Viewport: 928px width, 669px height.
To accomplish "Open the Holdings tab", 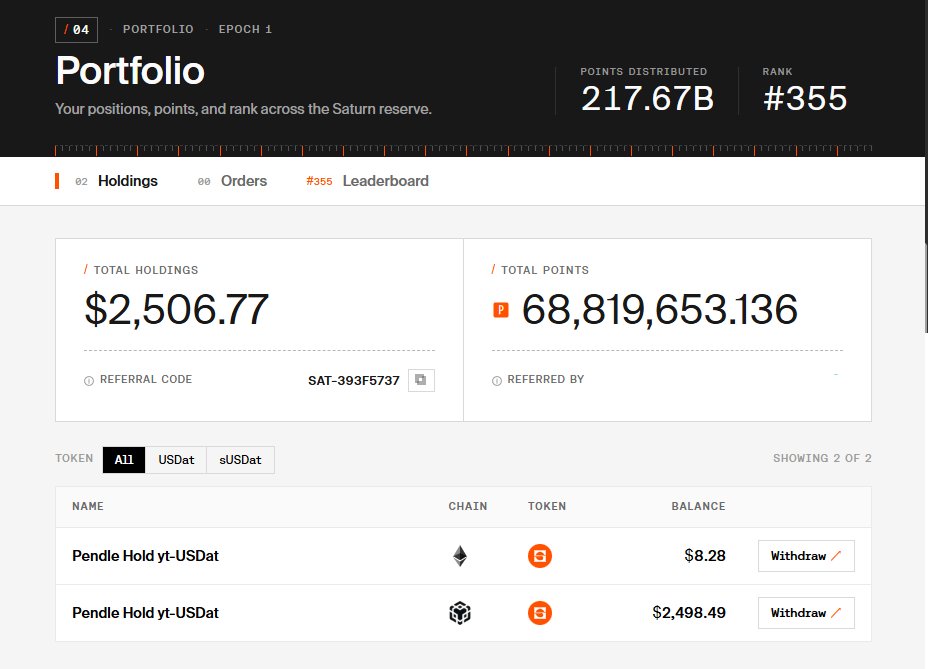I will tap(116, 181).
